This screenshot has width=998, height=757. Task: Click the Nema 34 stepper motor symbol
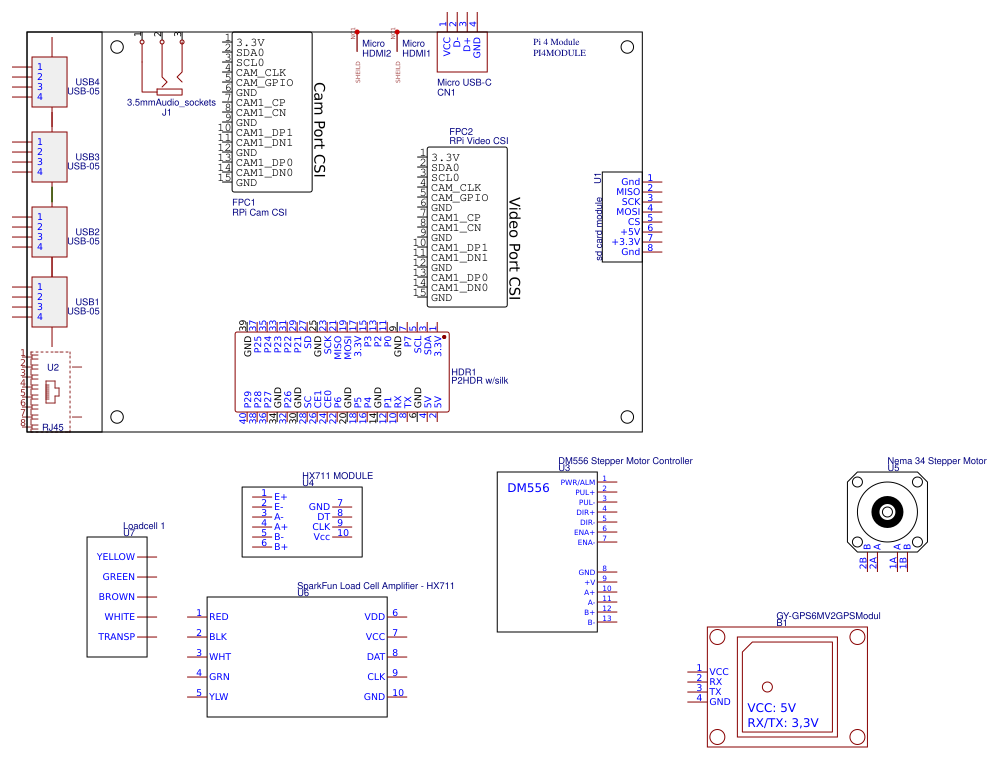point(887,512)
